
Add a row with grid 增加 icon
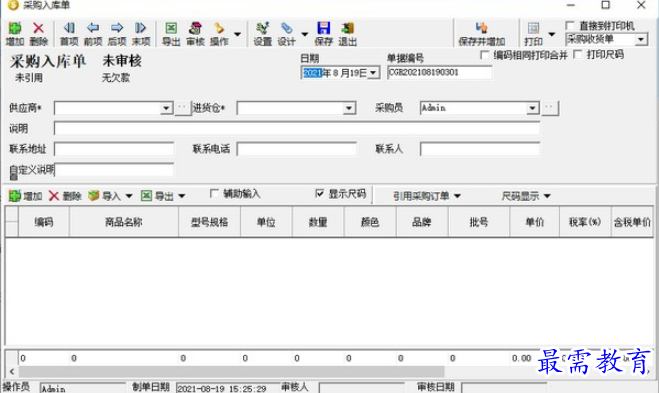(25, 196)
